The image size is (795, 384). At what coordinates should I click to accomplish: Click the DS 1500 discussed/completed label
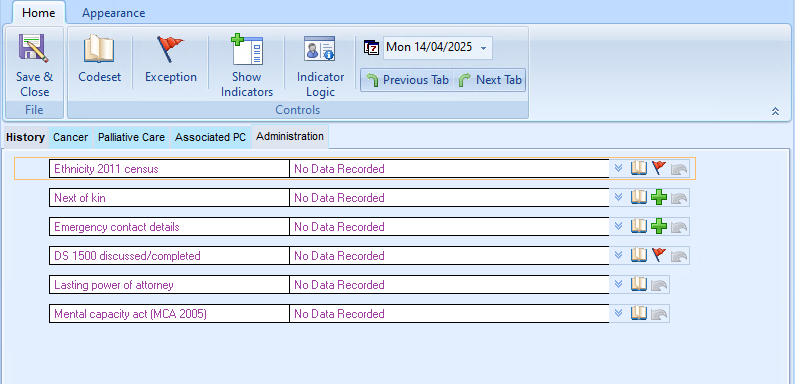coord(169,256)
